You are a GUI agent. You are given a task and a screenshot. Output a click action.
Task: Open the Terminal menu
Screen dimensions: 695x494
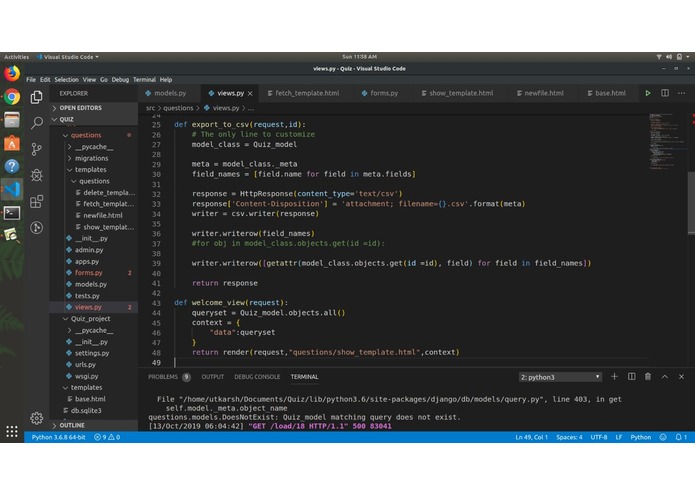click(x=144, y=80)
